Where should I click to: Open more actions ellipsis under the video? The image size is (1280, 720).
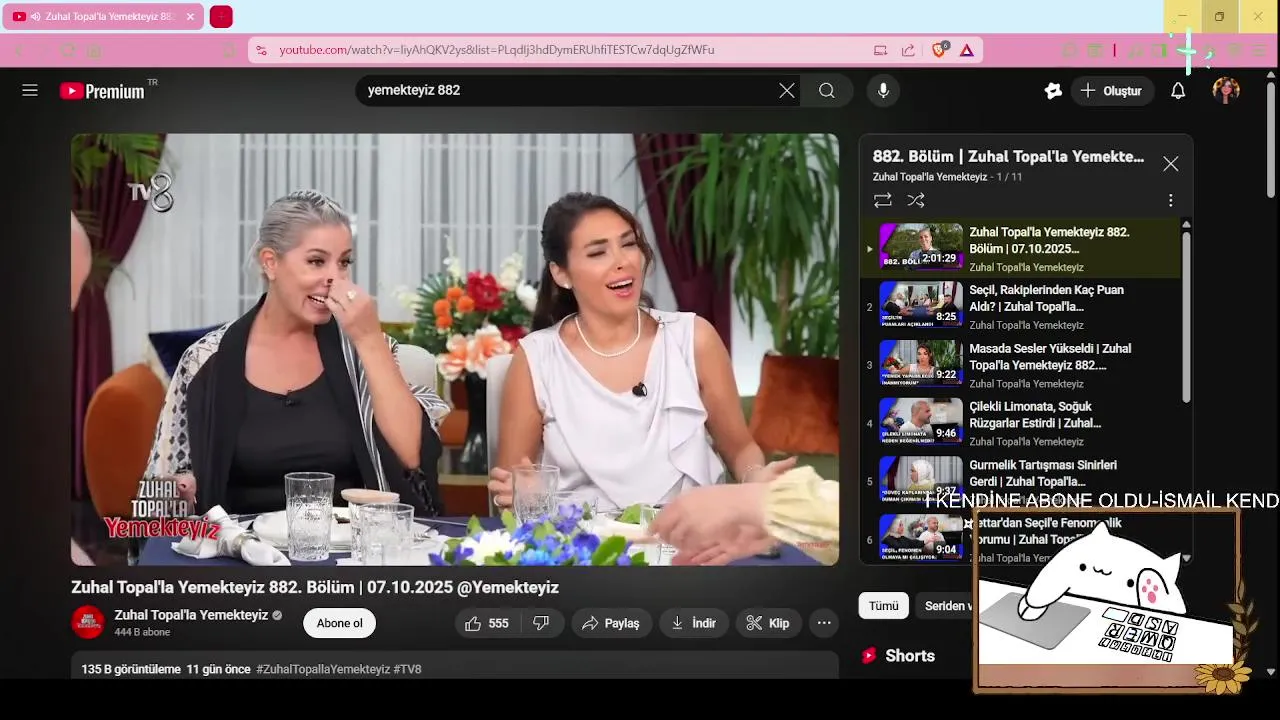click(x=824, y=623)
